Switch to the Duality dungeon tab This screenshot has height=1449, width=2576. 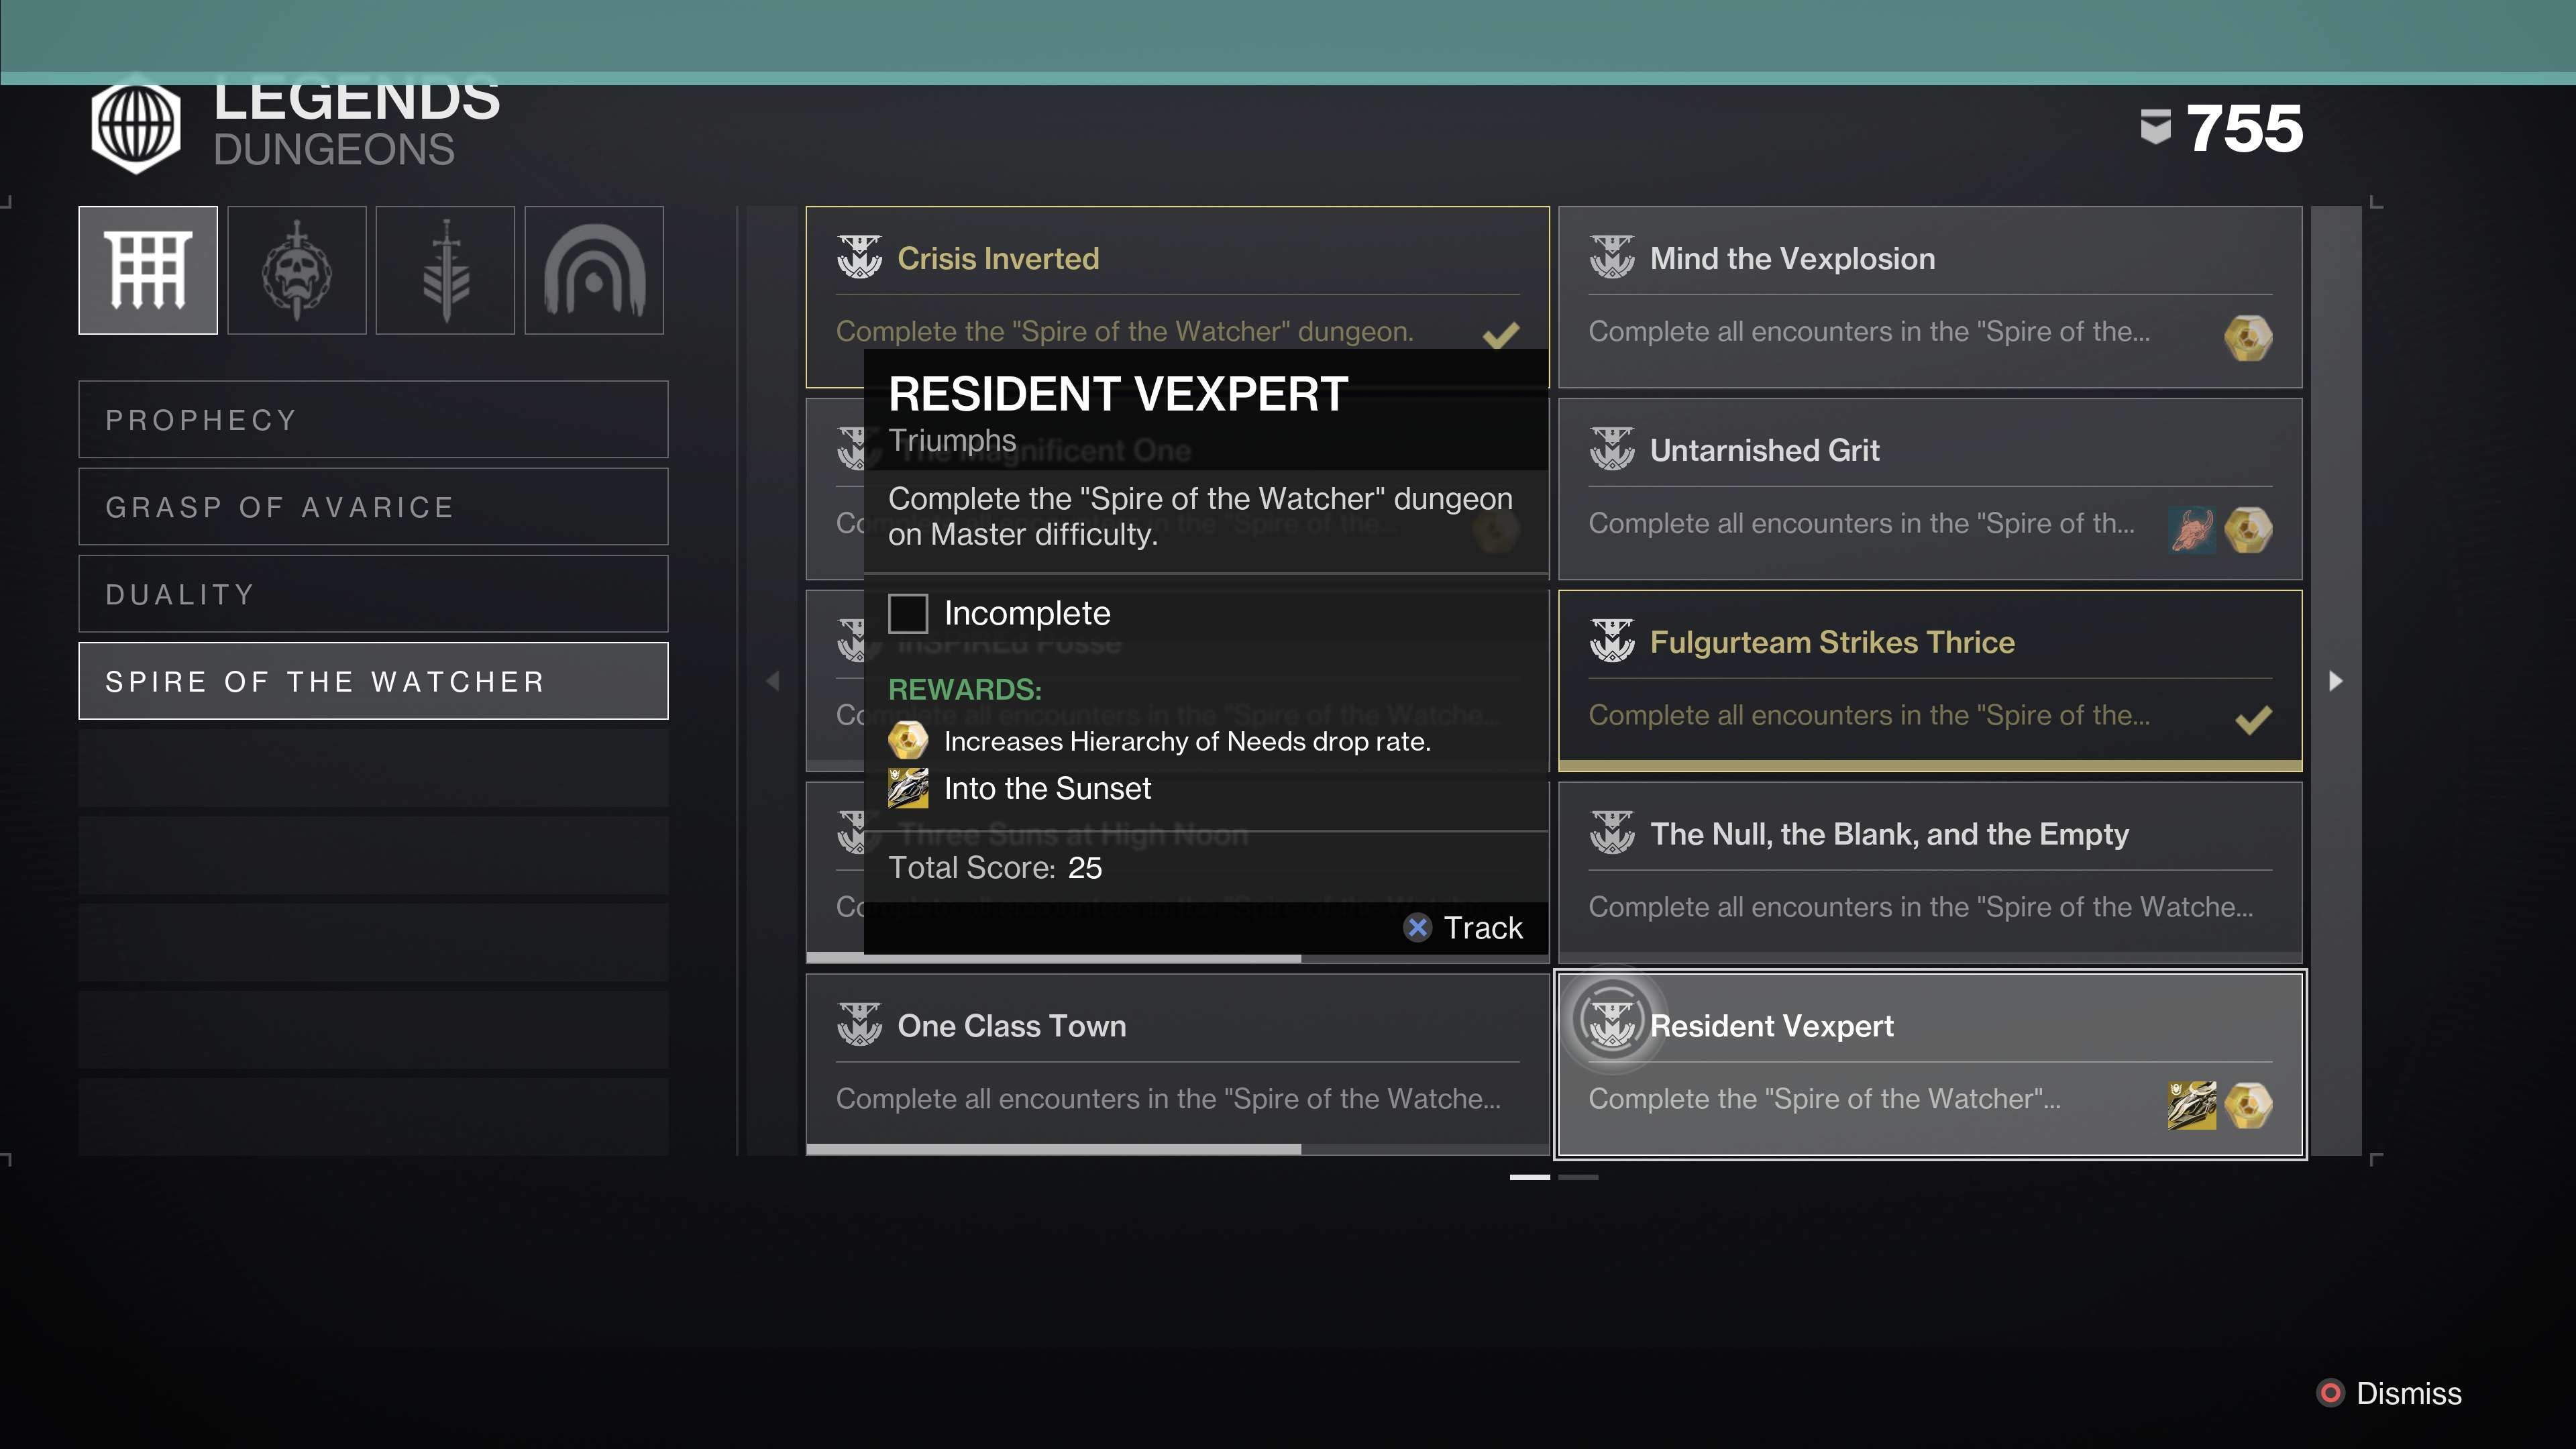tap(373, 594)
